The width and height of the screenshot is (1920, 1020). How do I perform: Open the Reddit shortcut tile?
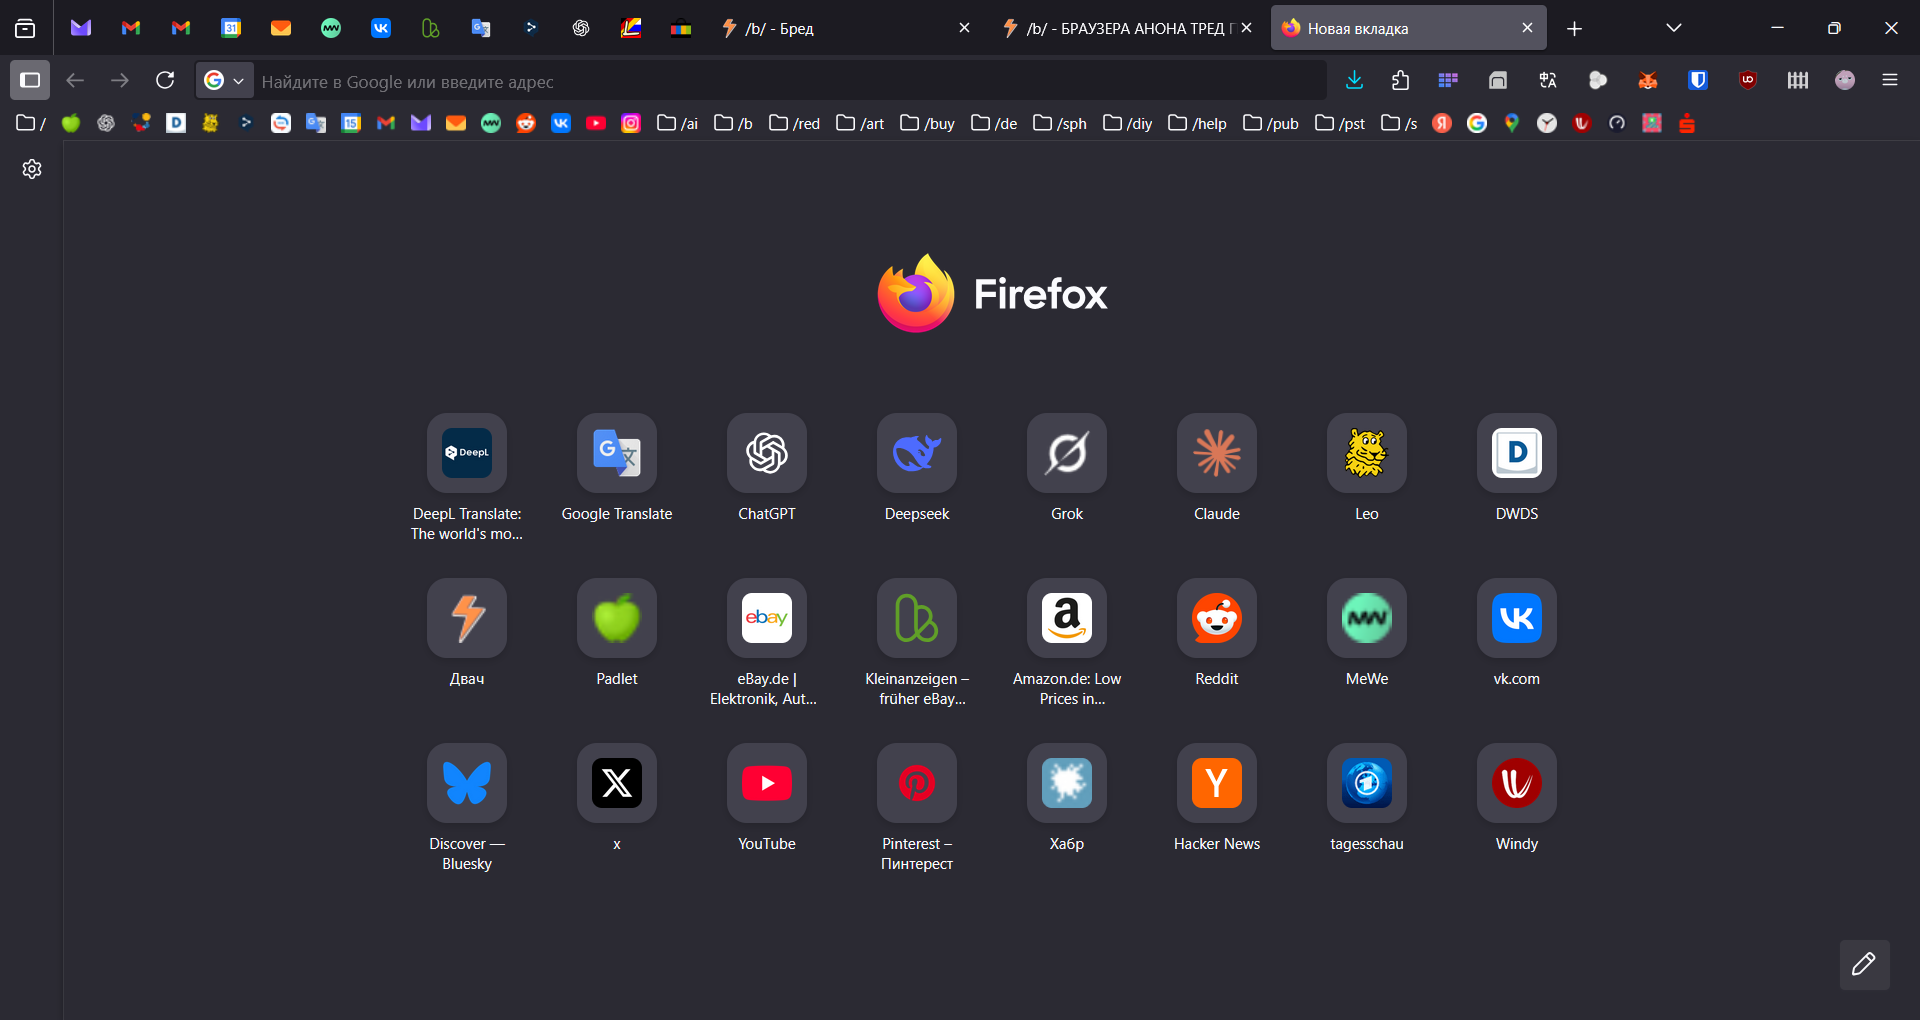pos(1217,618)
